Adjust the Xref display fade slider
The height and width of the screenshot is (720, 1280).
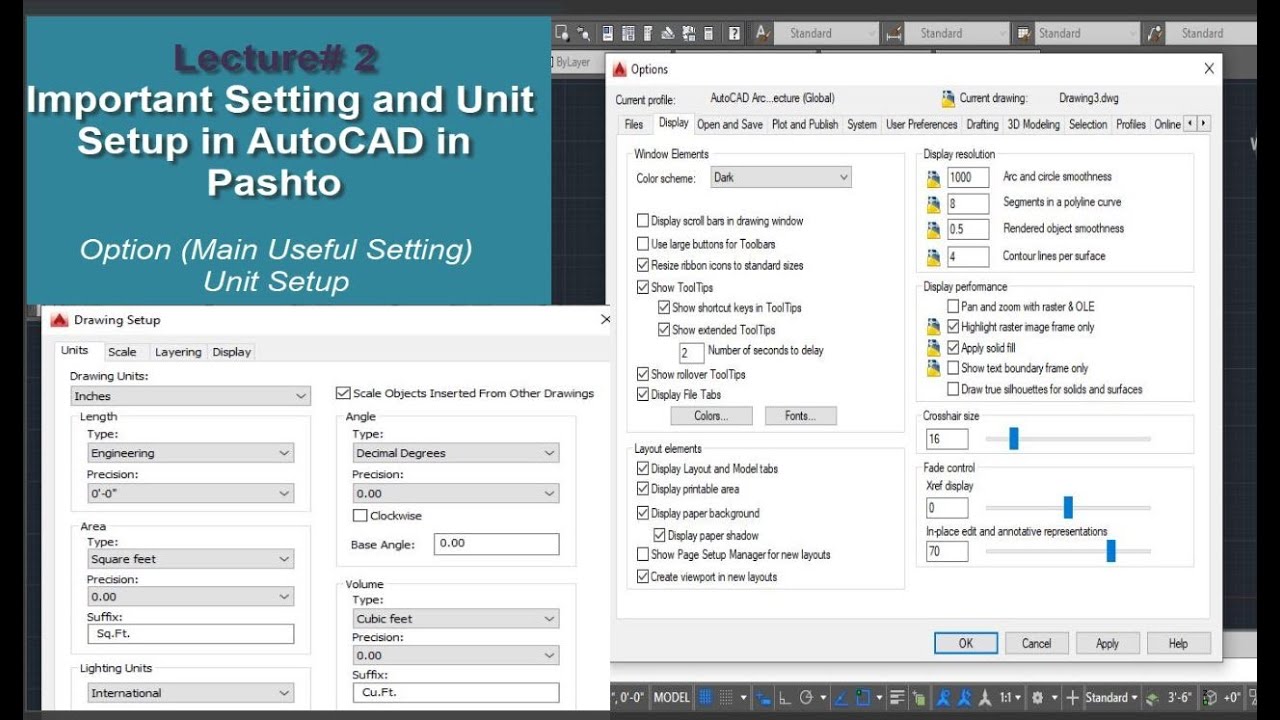coord(1067,507)
